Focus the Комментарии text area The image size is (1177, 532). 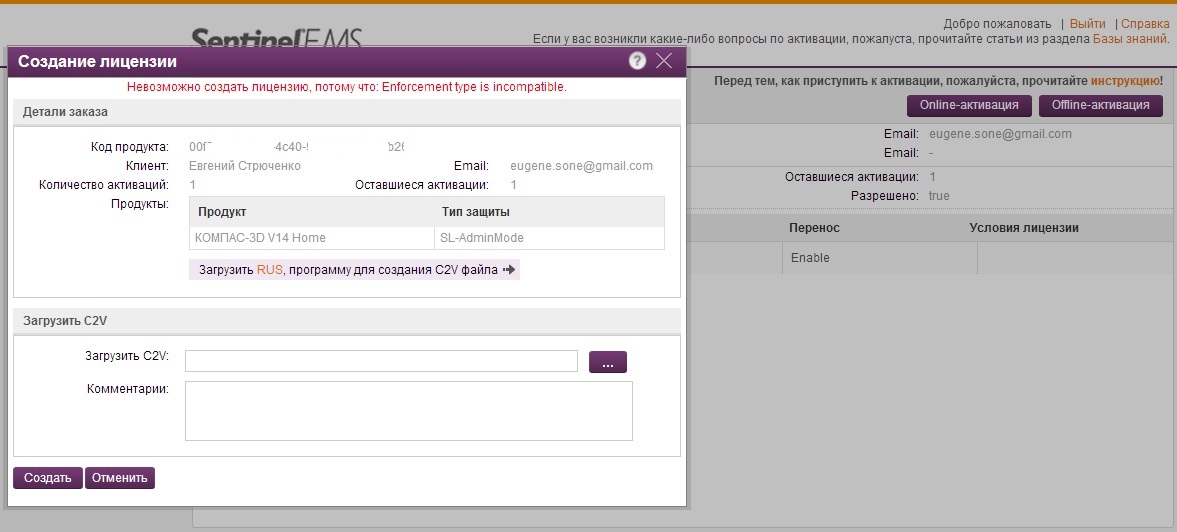409,410
